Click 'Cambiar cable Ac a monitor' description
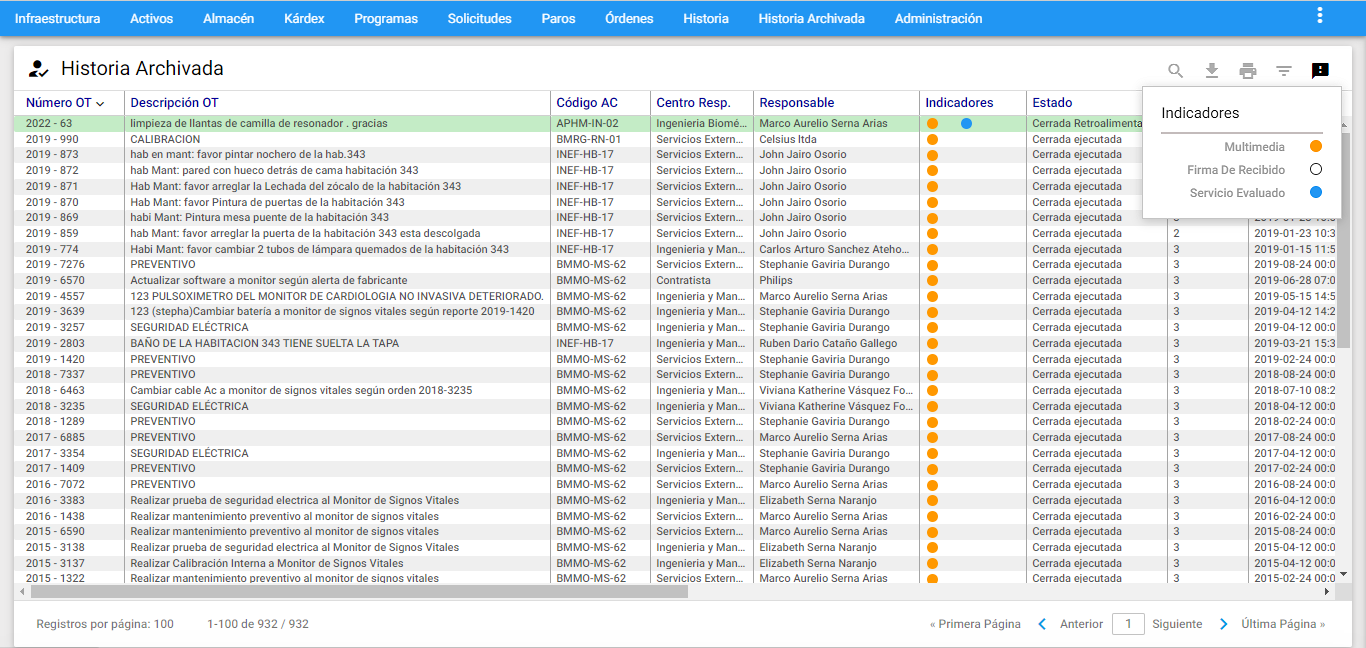 tap(301, 390)
